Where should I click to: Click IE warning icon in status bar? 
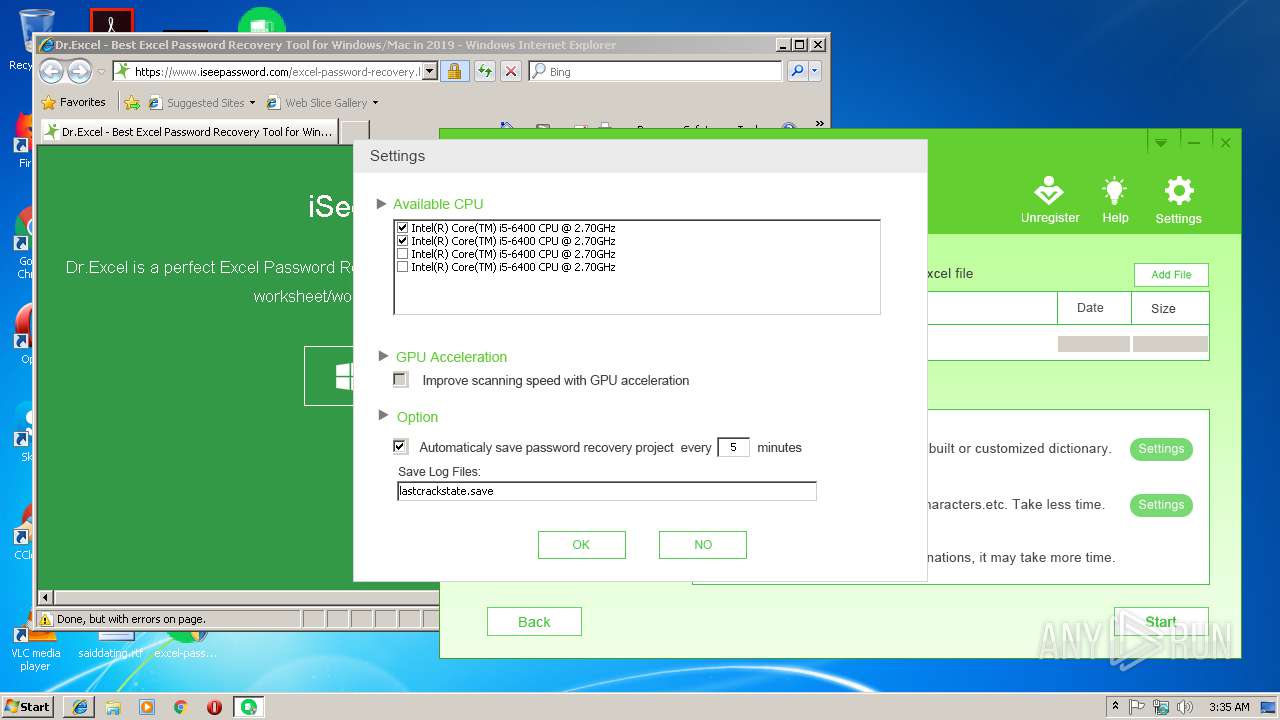click(46, 619)
